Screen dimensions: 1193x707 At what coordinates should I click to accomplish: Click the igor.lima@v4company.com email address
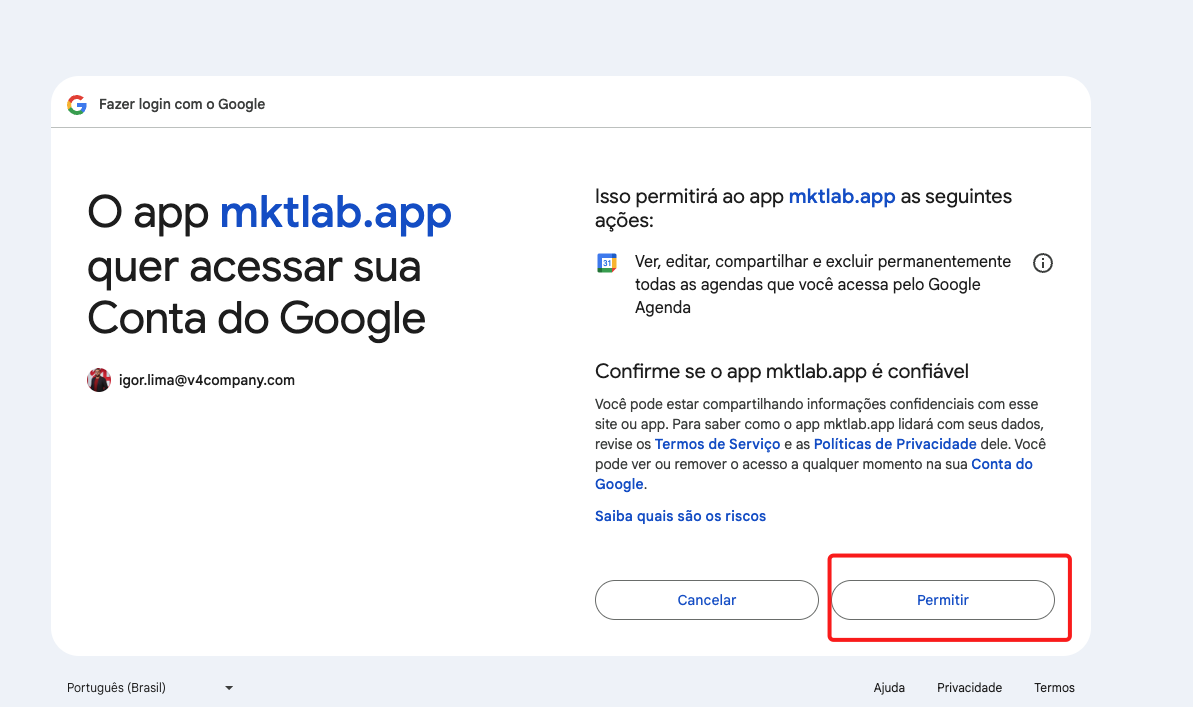205,380
